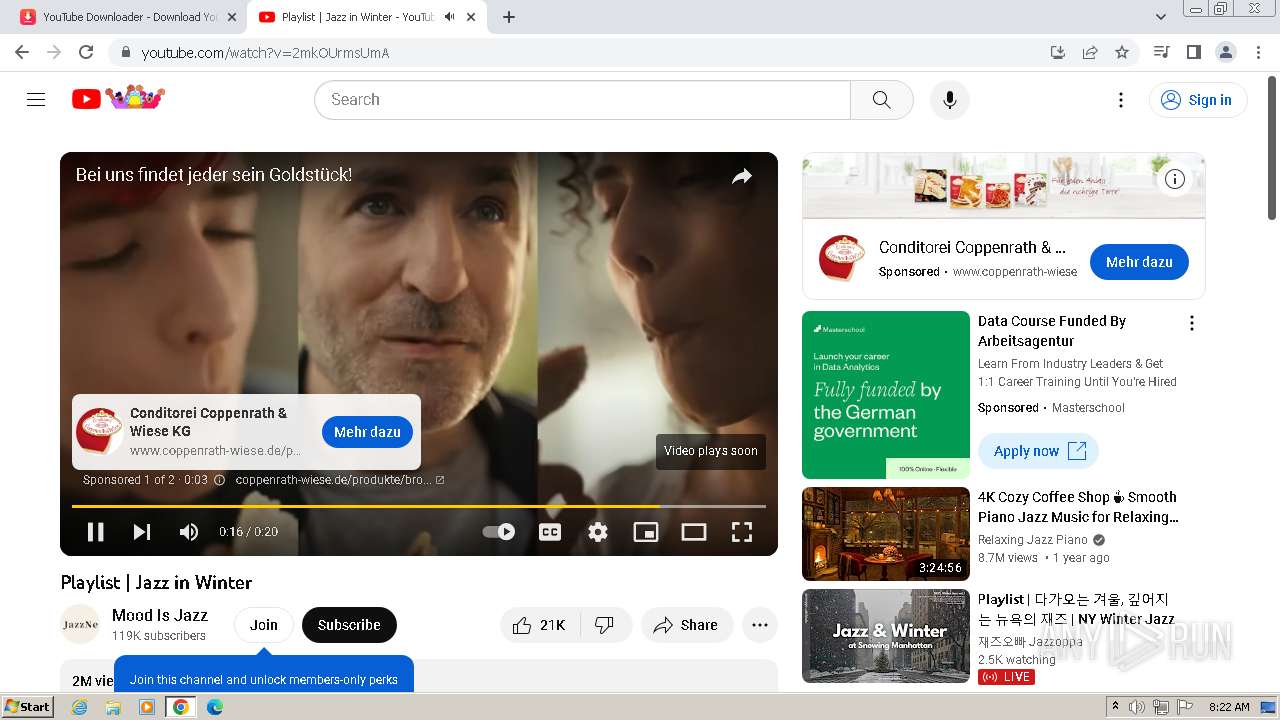Click the Subscribe button
The image size is (1280, 720).
349,625
